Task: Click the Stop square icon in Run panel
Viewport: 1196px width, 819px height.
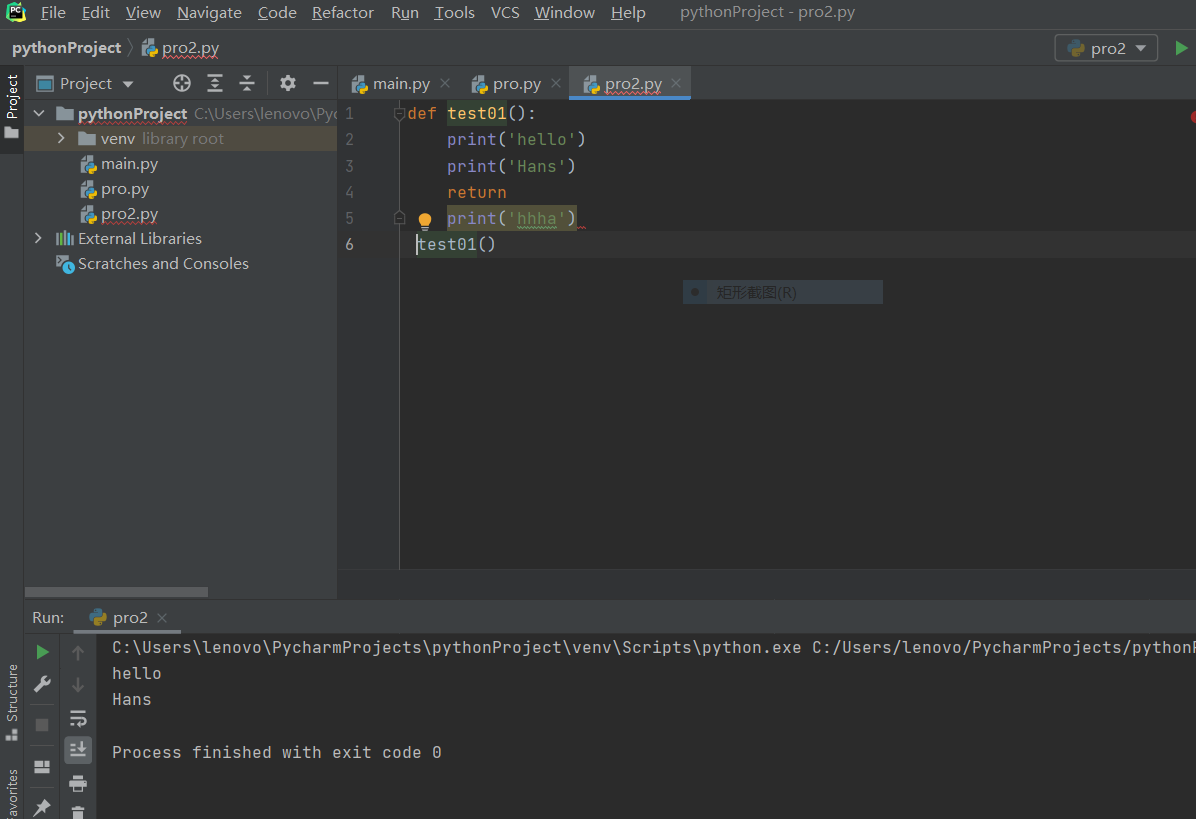Action: [42, 724]
